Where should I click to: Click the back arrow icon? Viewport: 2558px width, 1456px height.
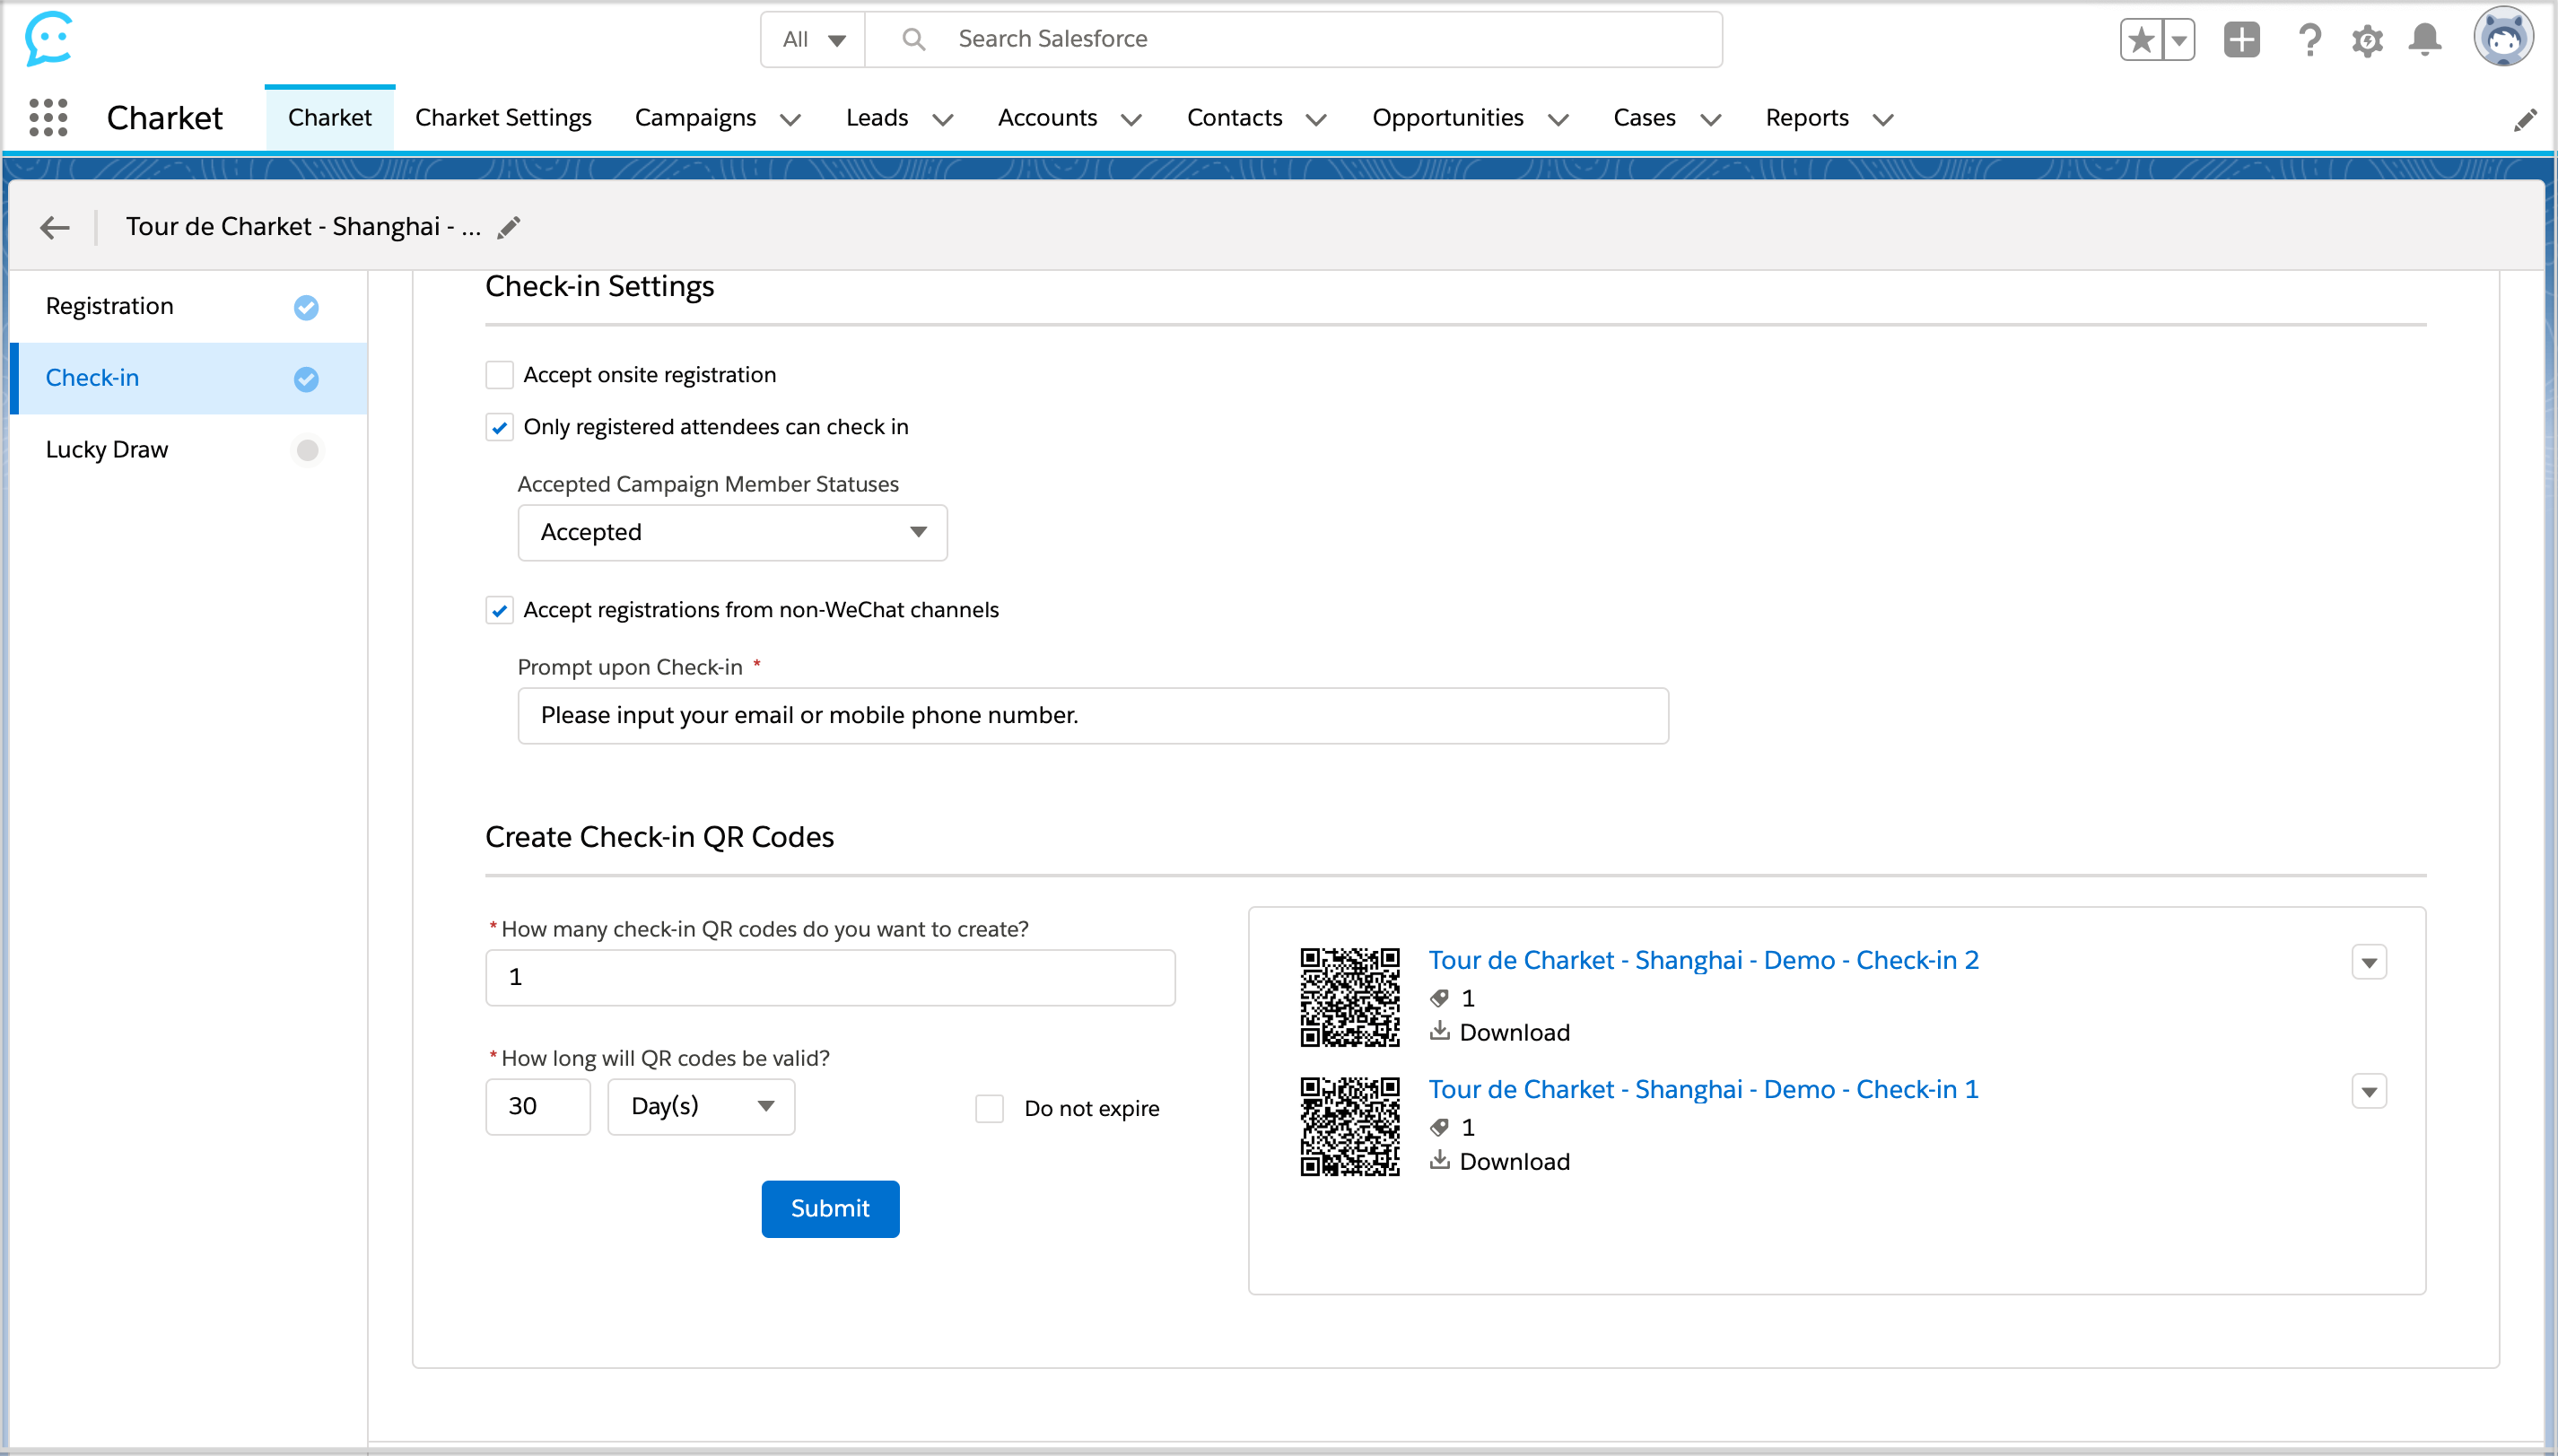tap(55, 227)
